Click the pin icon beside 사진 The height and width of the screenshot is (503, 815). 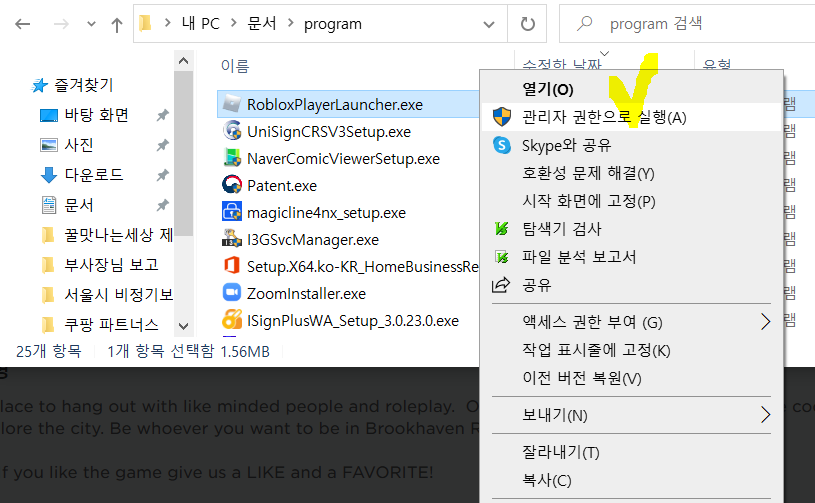click(x=163, y=145)
